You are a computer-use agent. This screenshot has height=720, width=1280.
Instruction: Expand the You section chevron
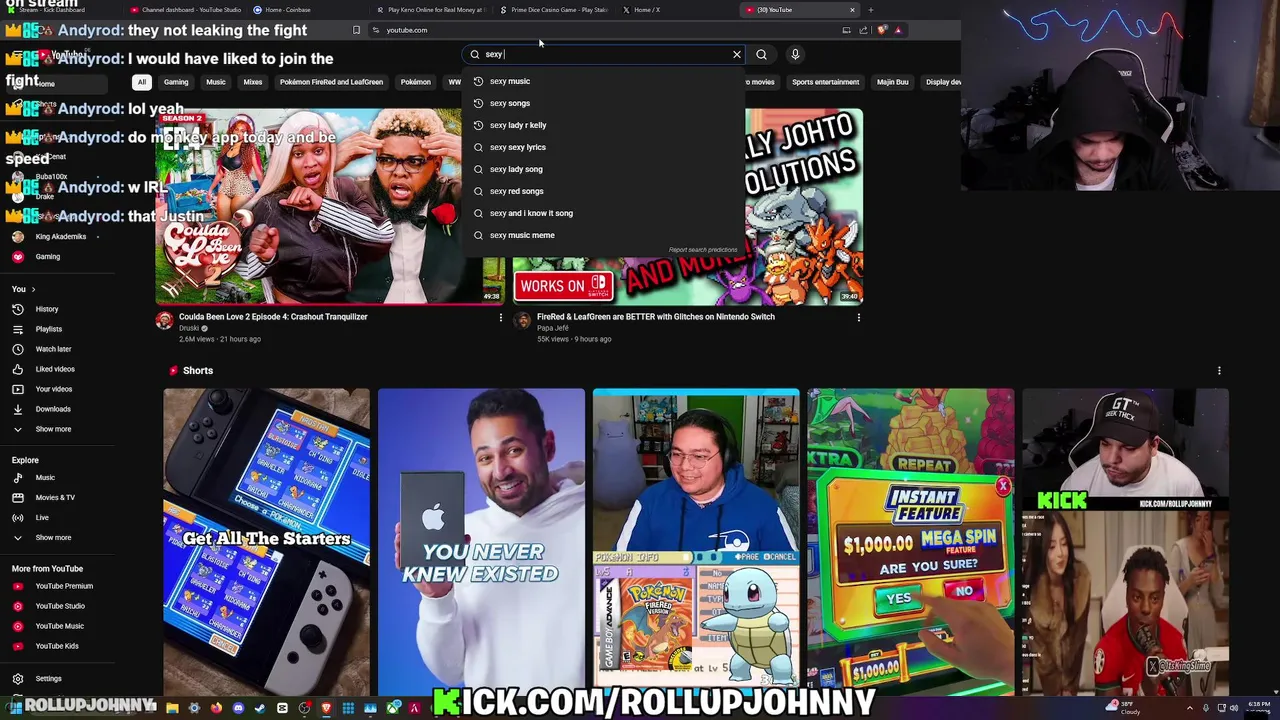click(33, 289)
